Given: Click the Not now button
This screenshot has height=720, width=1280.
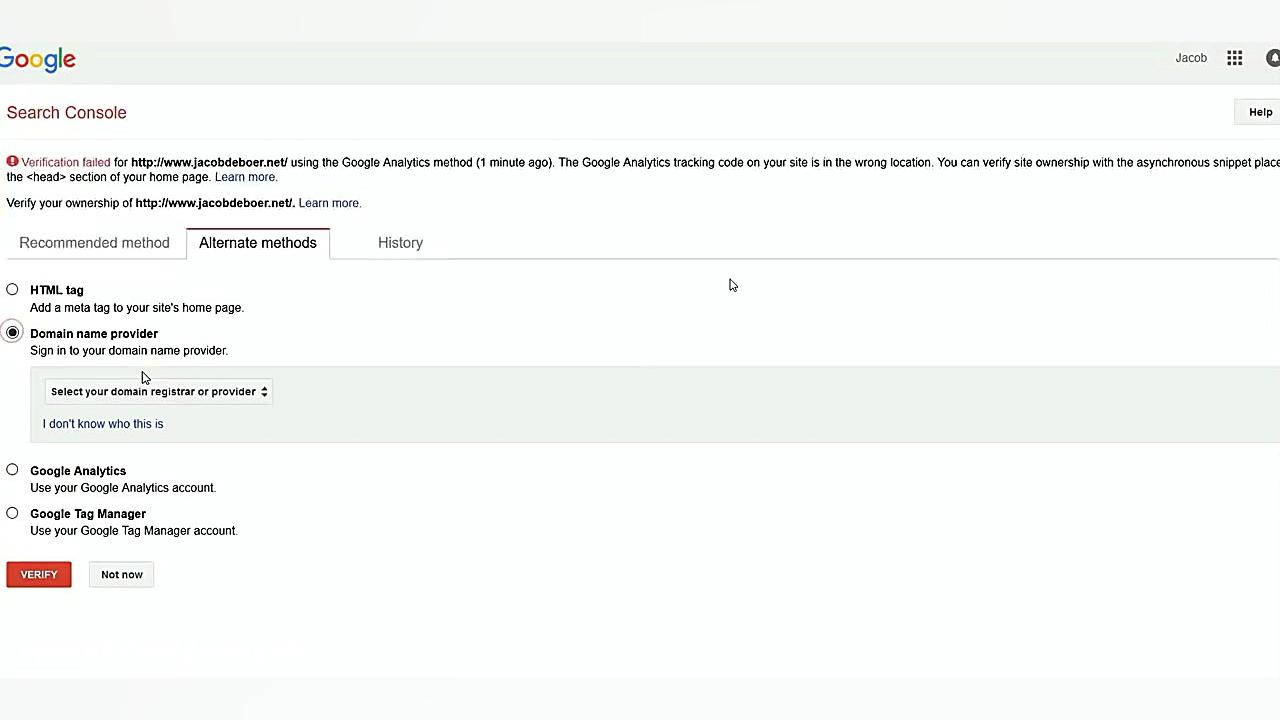Looking at the screenshot, I should (122, 575).
